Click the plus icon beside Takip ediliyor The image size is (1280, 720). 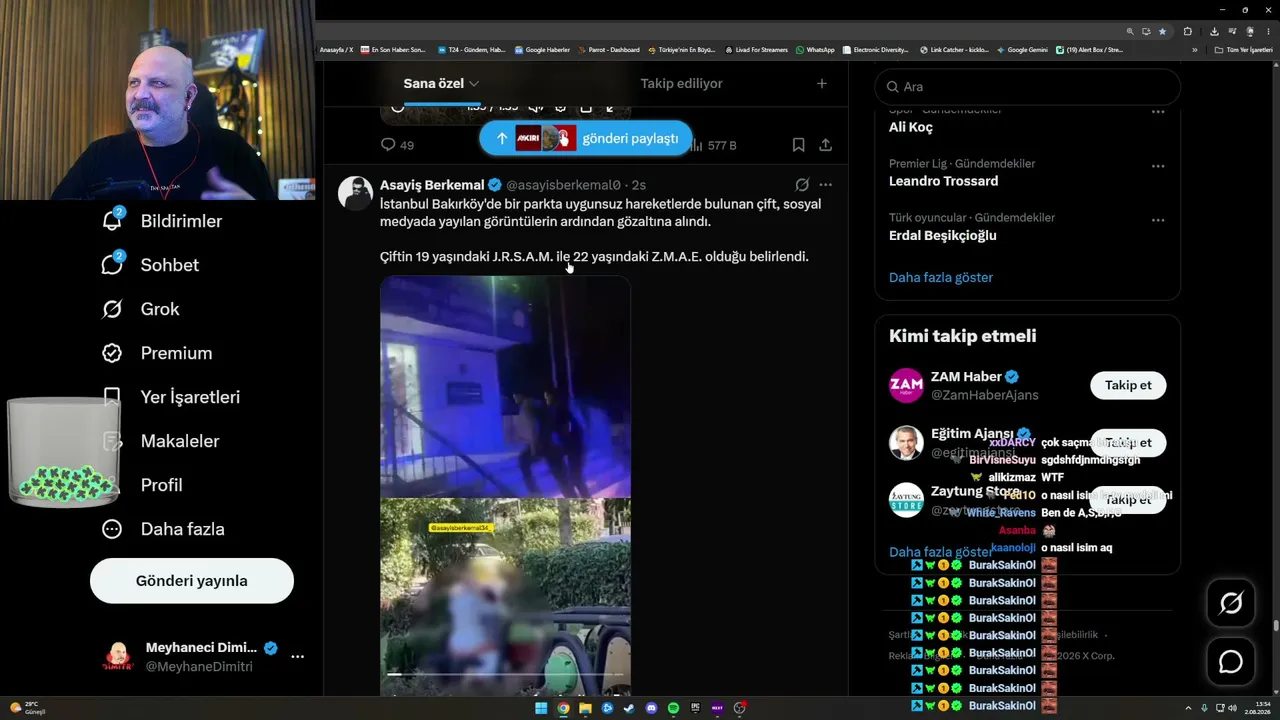tap(822, 84)
